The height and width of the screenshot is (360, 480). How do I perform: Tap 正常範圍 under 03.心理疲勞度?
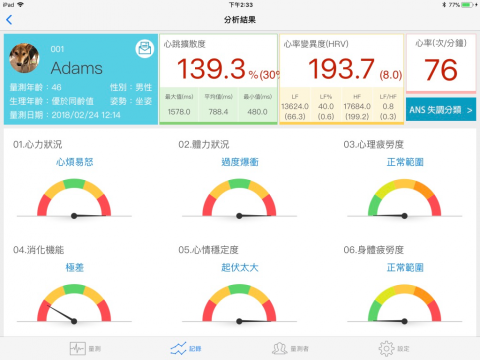(x=405, y=162)
